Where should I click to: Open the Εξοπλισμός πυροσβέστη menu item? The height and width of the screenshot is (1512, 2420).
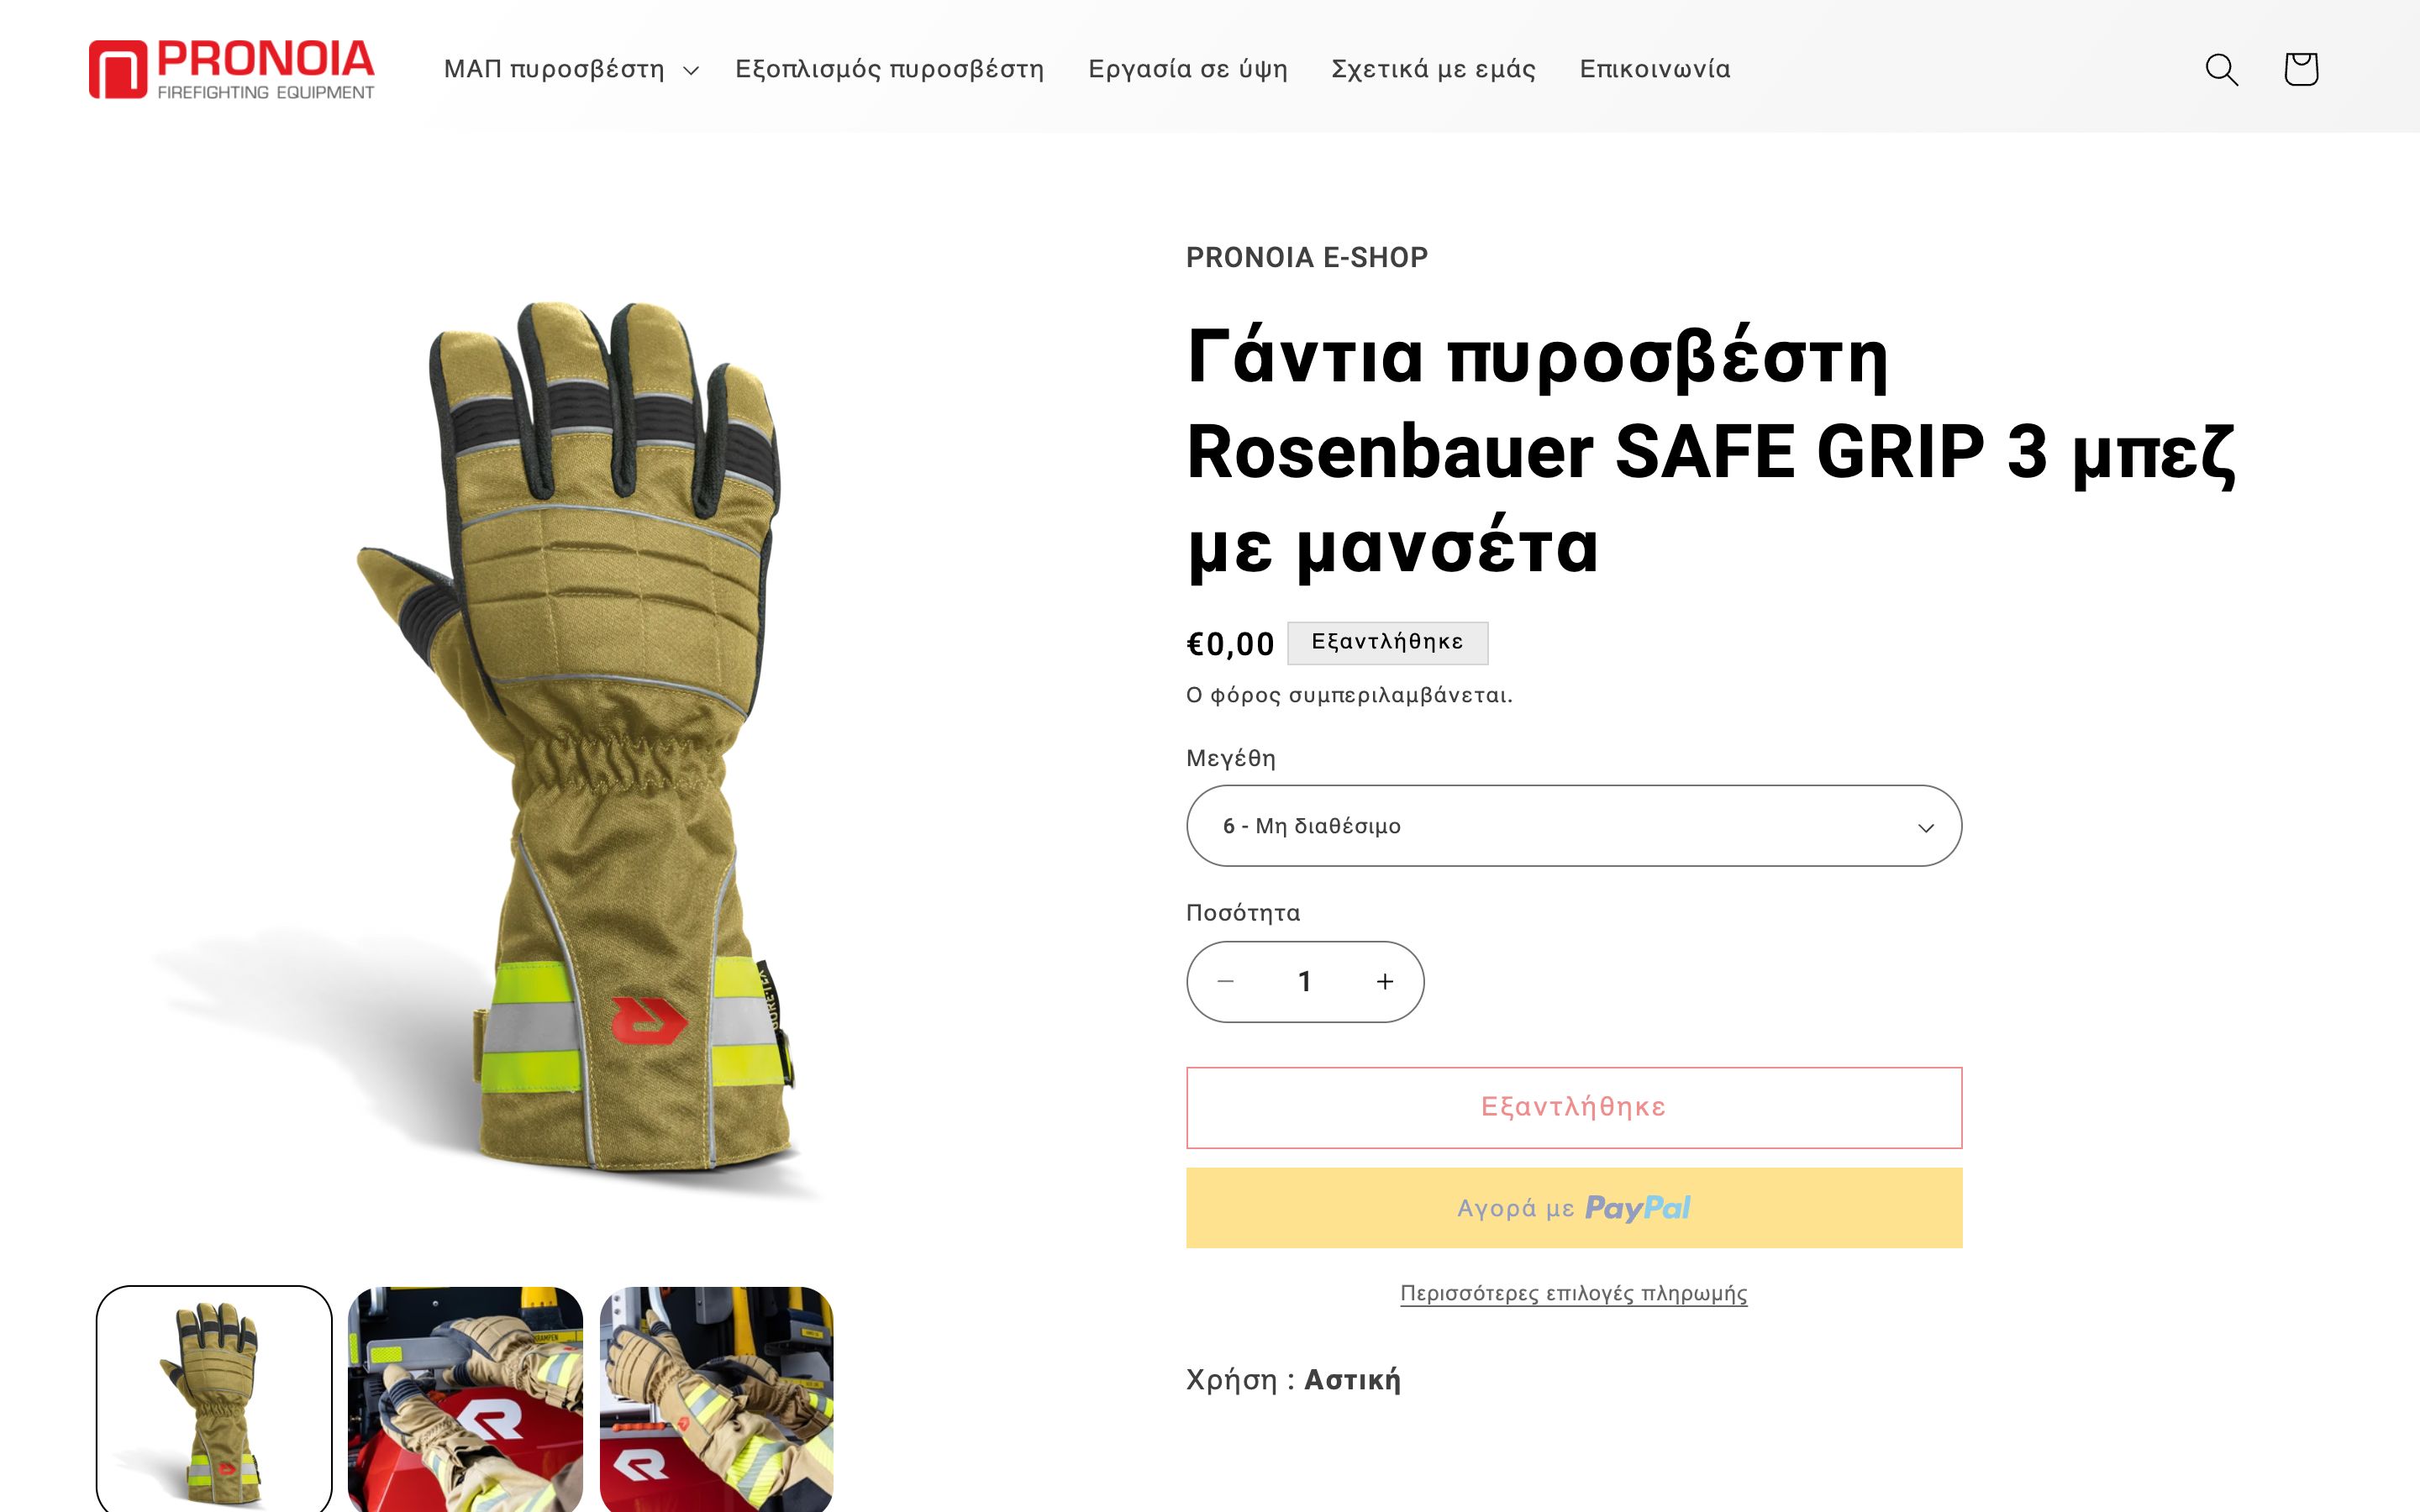tap(889, 69)
